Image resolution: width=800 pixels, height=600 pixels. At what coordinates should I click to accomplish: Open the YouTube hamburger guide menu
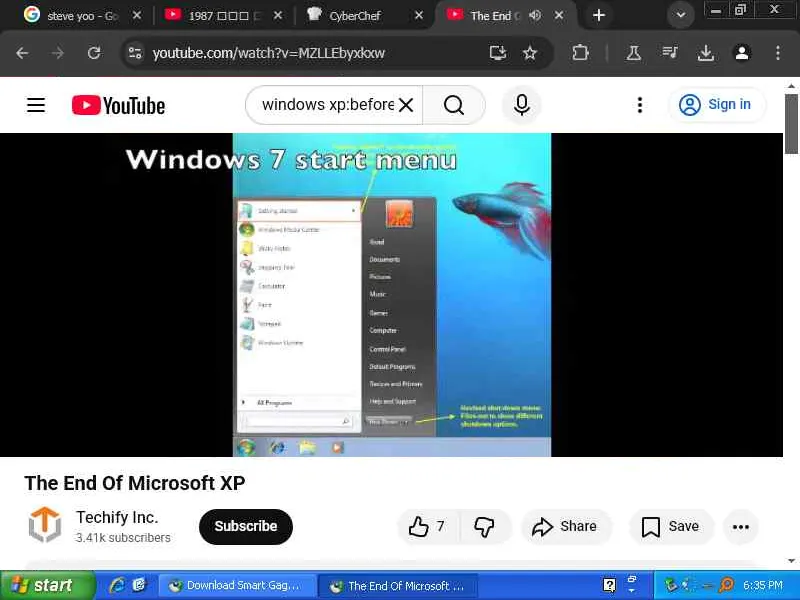click(36, 106)
